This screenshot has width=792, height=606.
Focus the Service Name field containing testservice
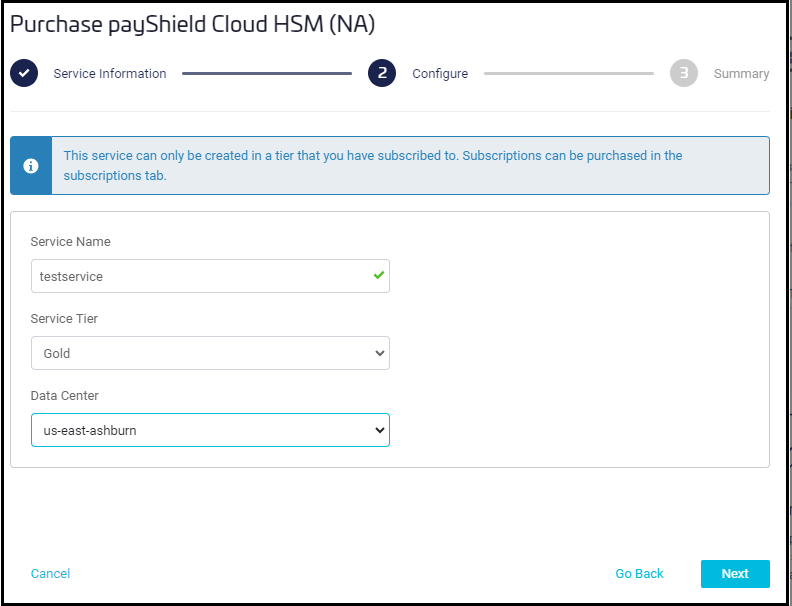click(200, 276)
